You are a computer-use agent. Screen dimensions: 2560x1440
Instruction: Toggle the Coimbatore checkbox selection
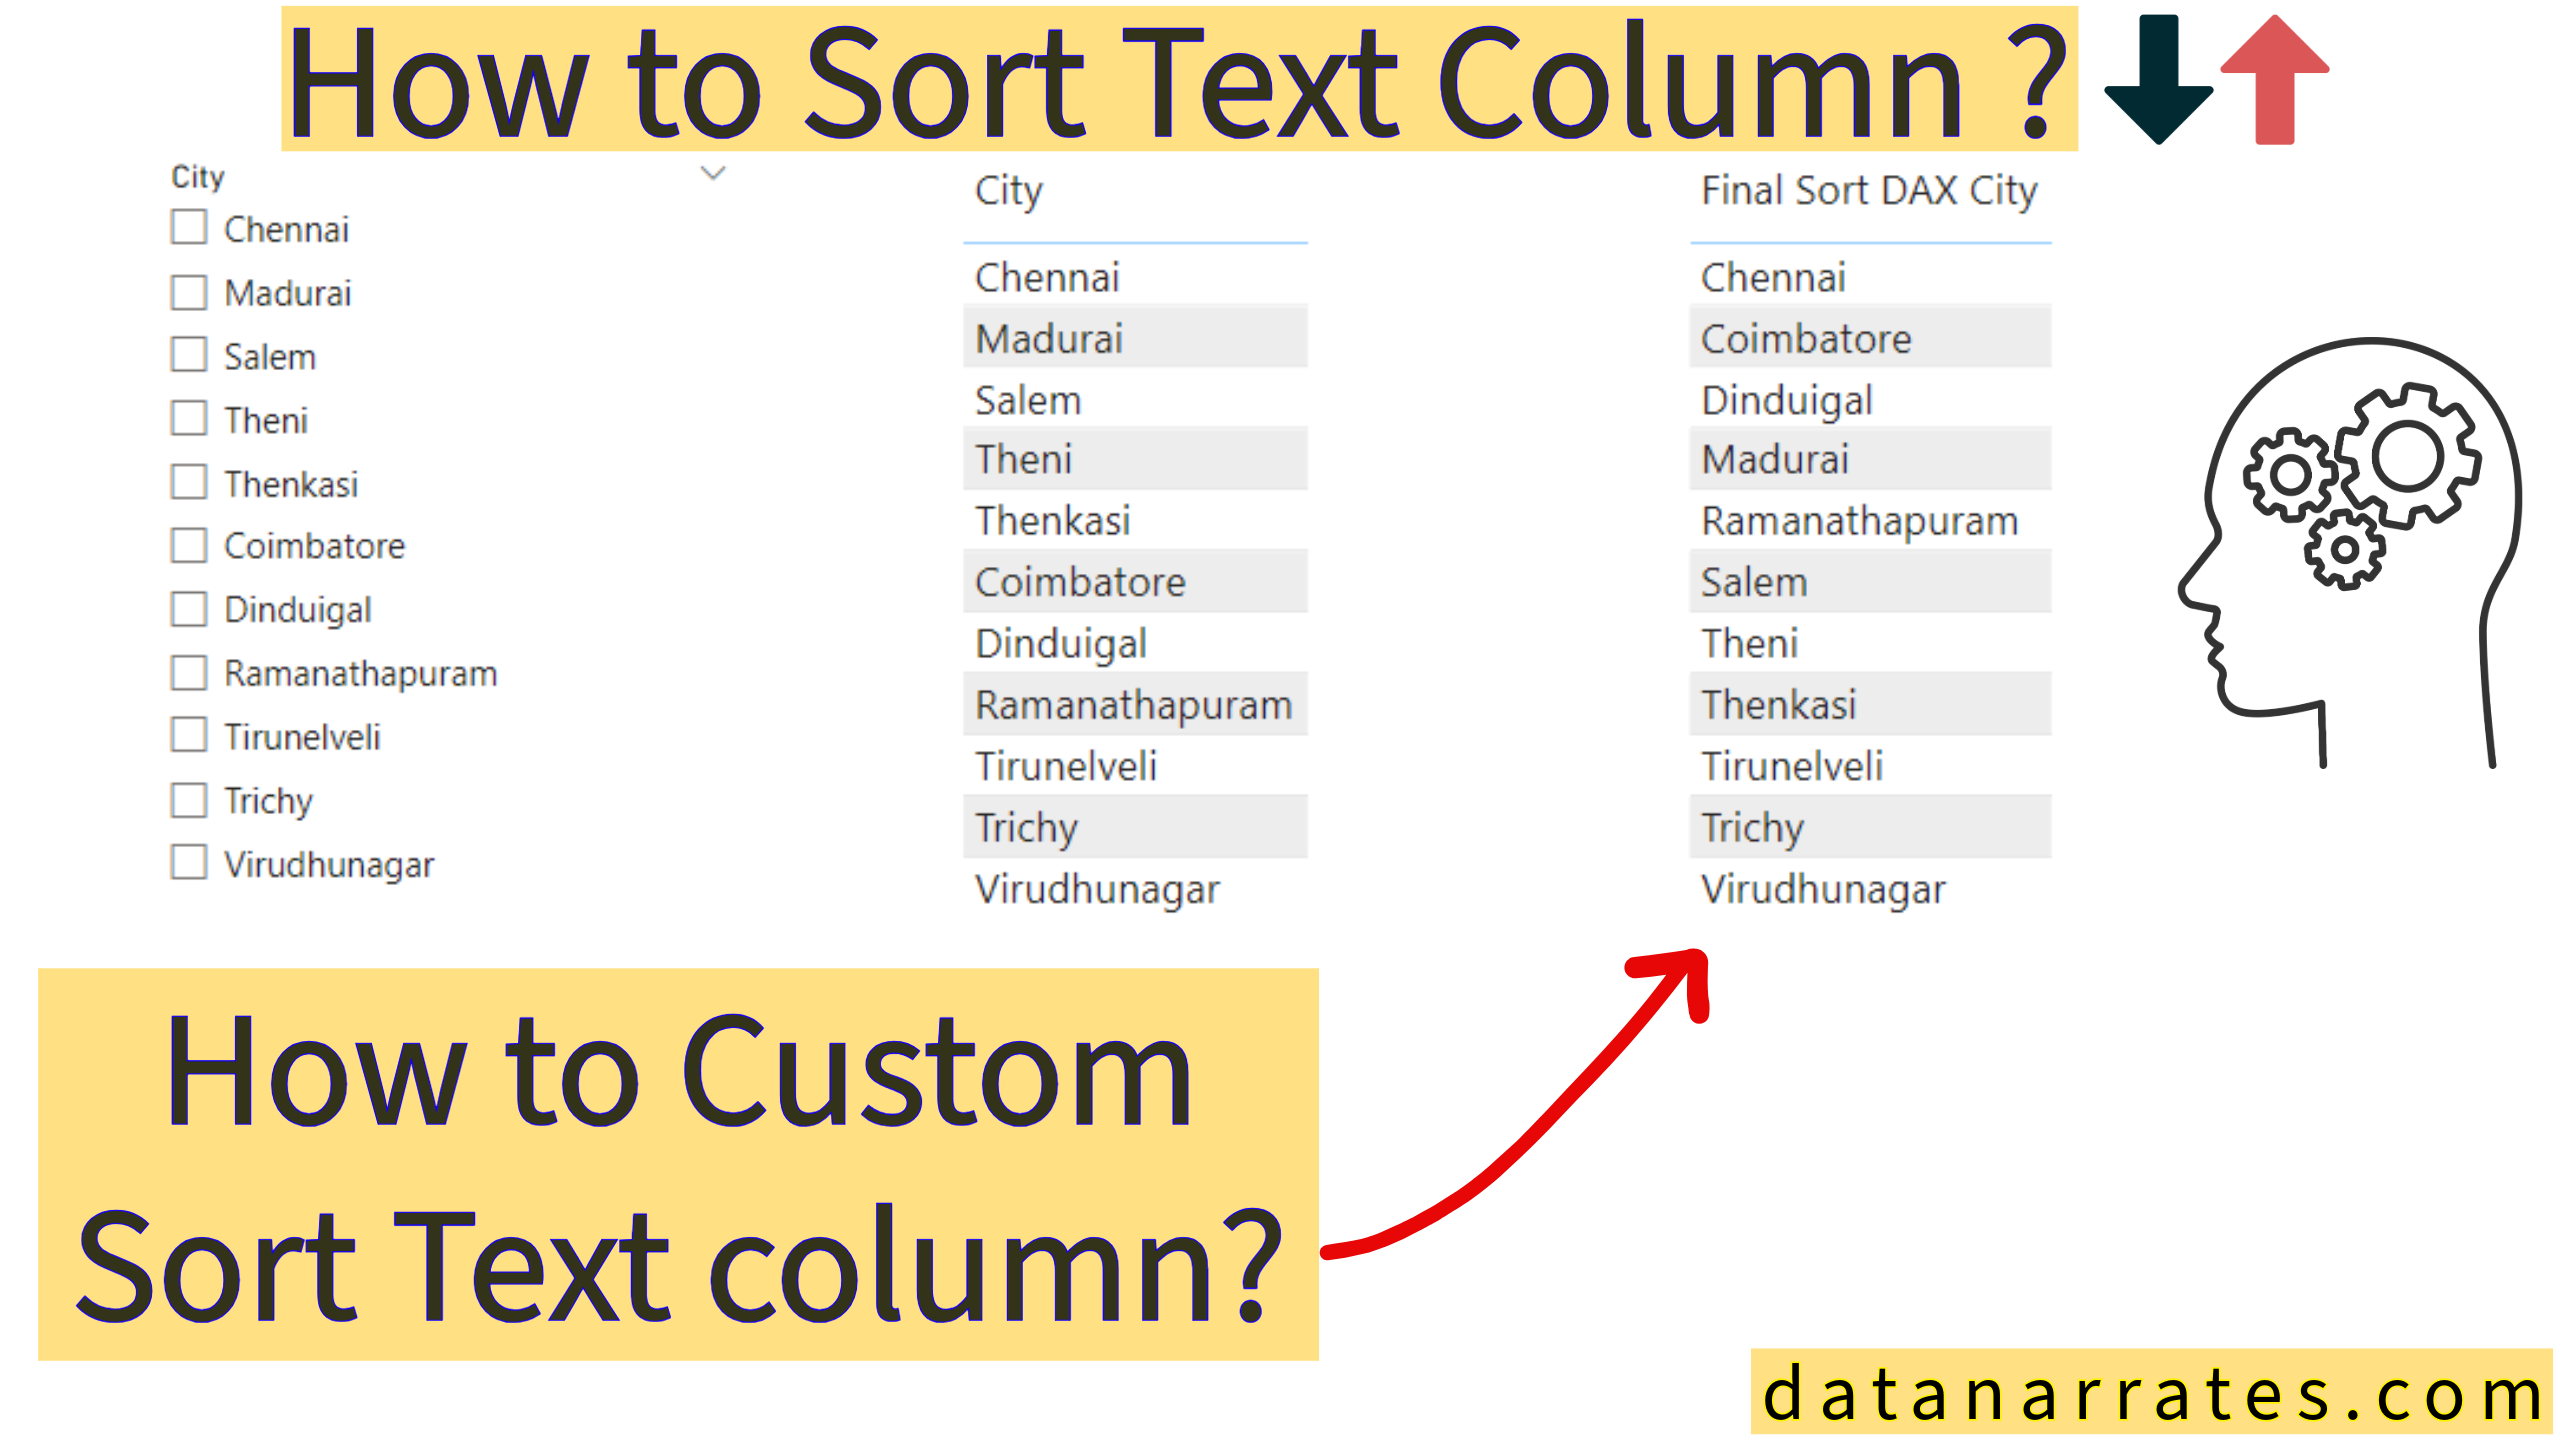click(x=190, y=543)
